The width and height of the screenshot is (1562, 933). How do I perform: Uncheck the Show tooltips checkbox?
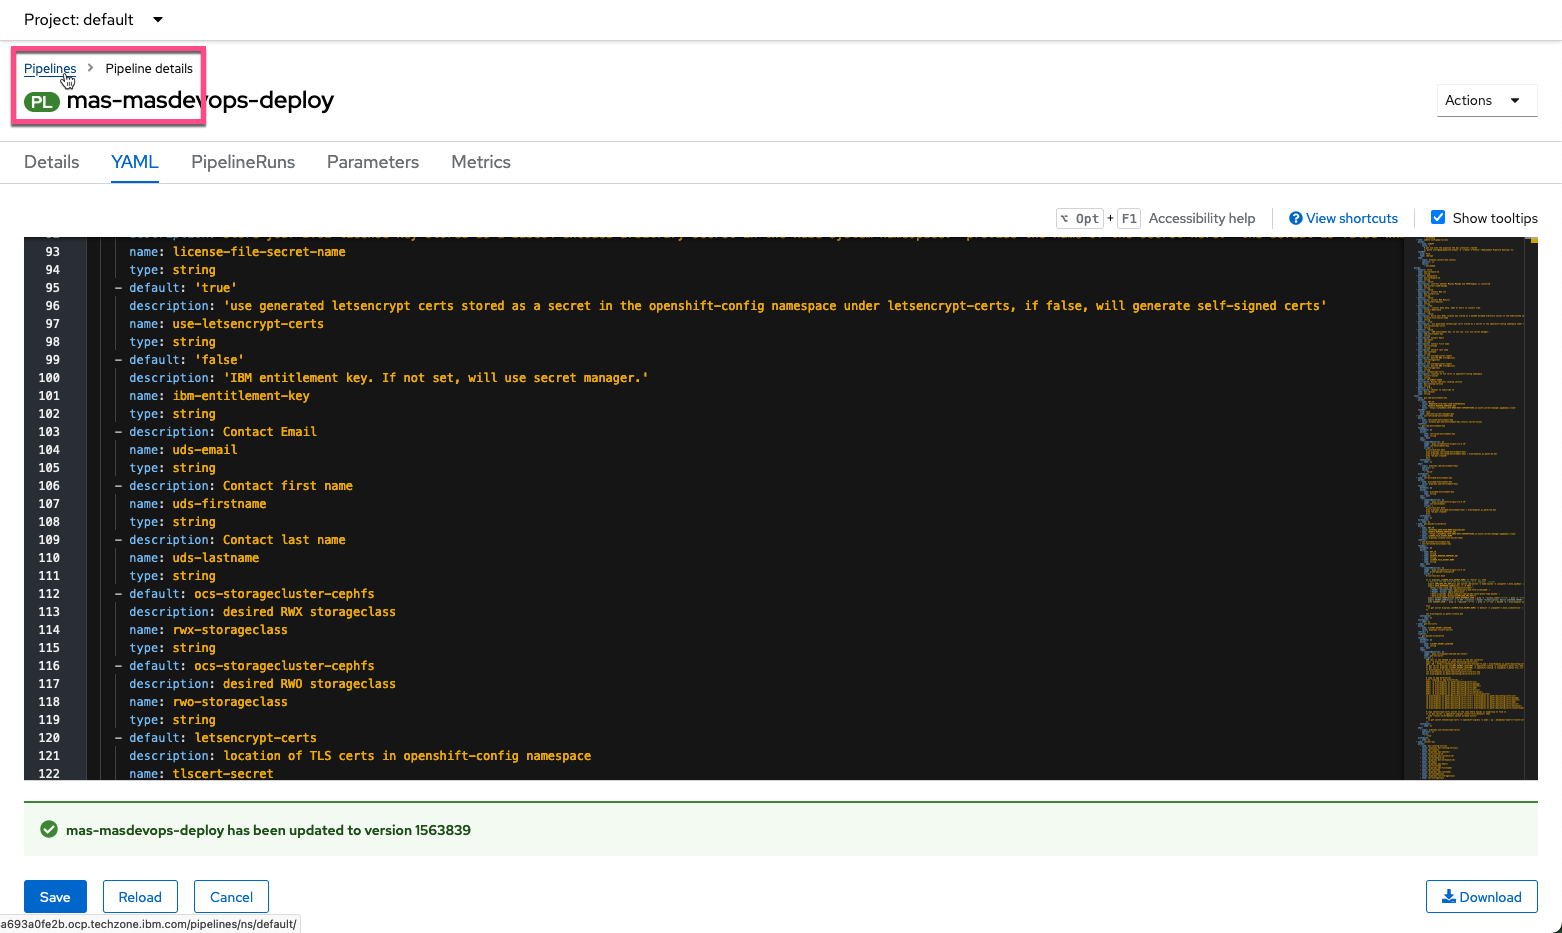(x=1438, y=217)
